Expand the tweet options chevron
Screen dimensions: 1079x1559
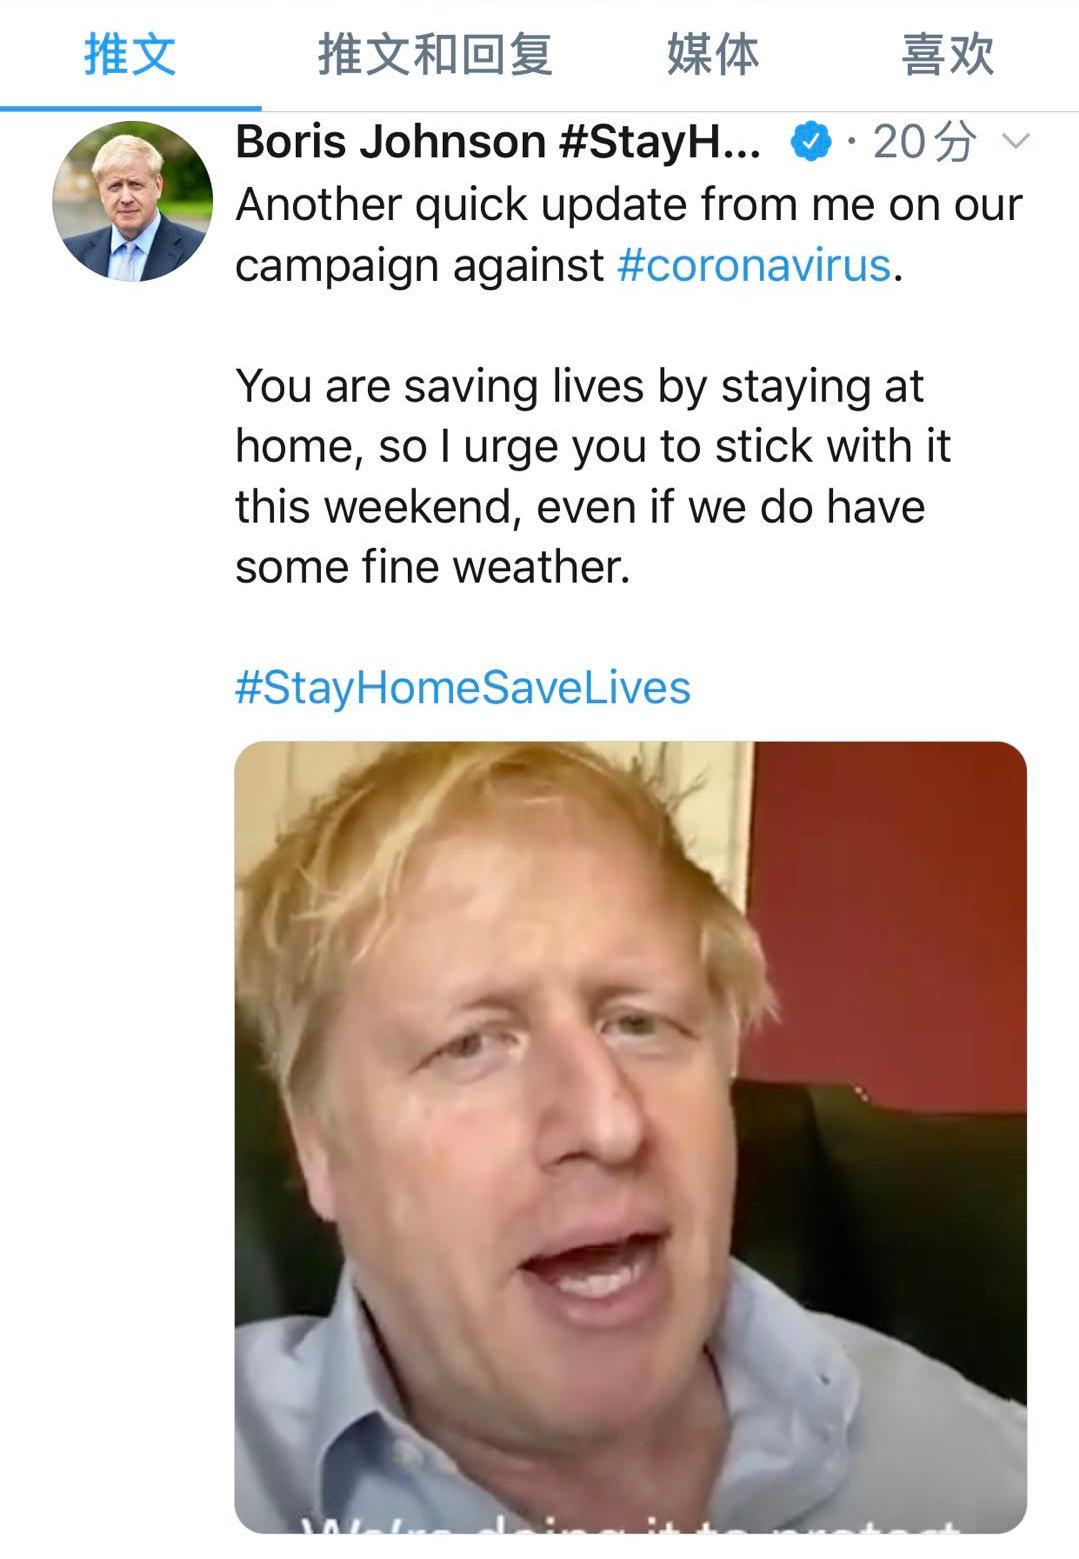click(1017, 142)
